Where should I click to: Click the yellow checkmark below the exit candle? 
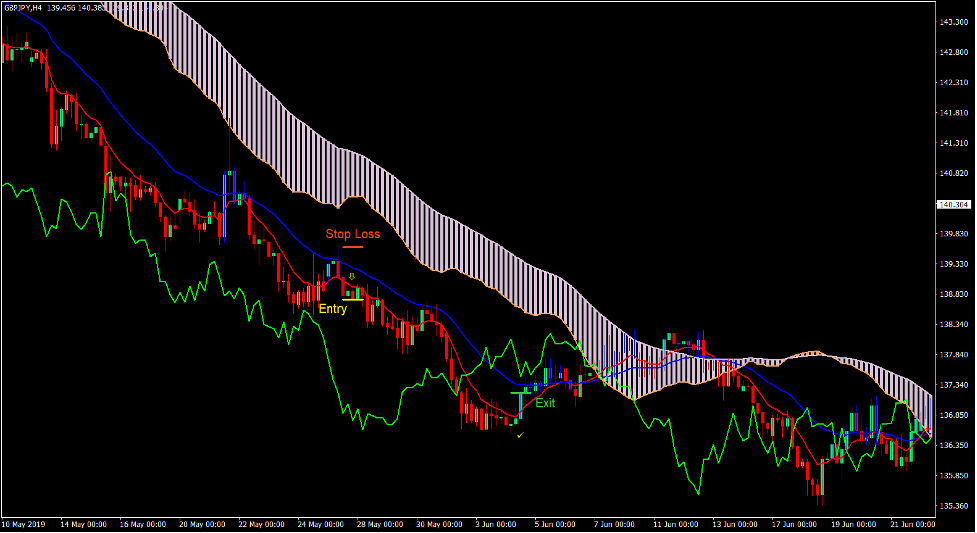[520, 435]
